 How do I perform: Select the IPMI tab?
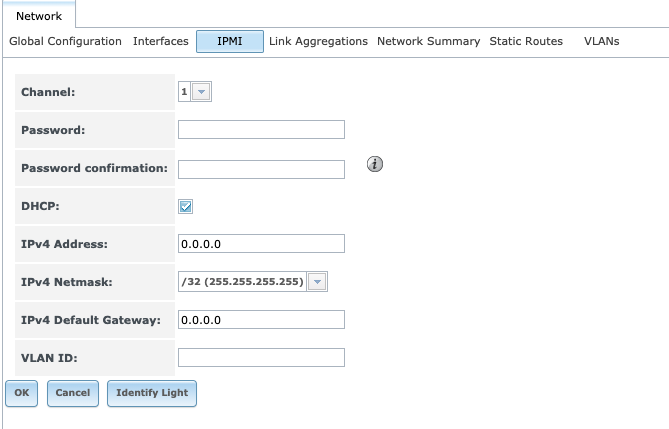click(x=229, y=41)
